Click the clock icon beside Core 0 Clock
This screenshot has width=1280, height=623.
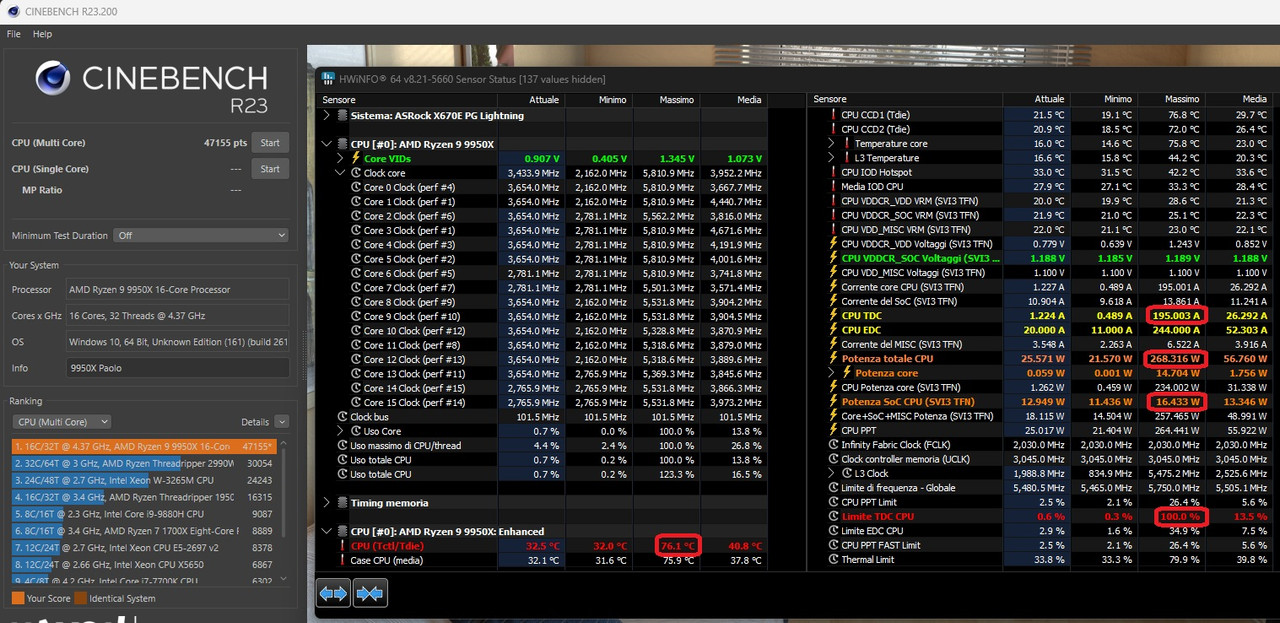click(355, 187)
